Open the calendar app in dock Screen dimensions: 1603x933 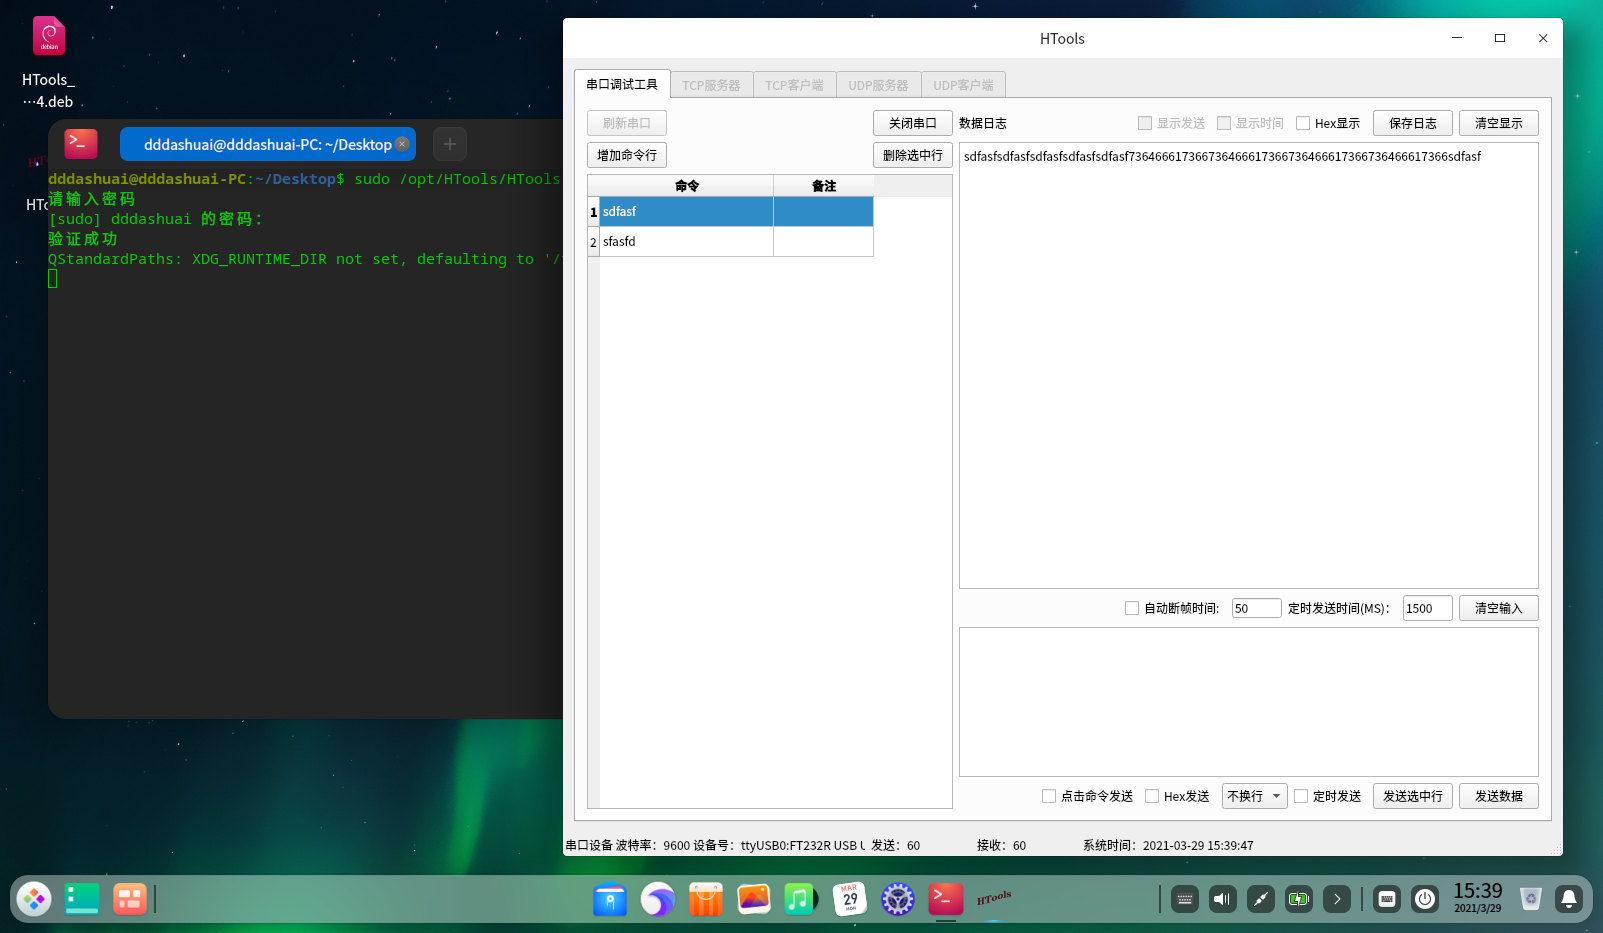[x=849, y=899]
